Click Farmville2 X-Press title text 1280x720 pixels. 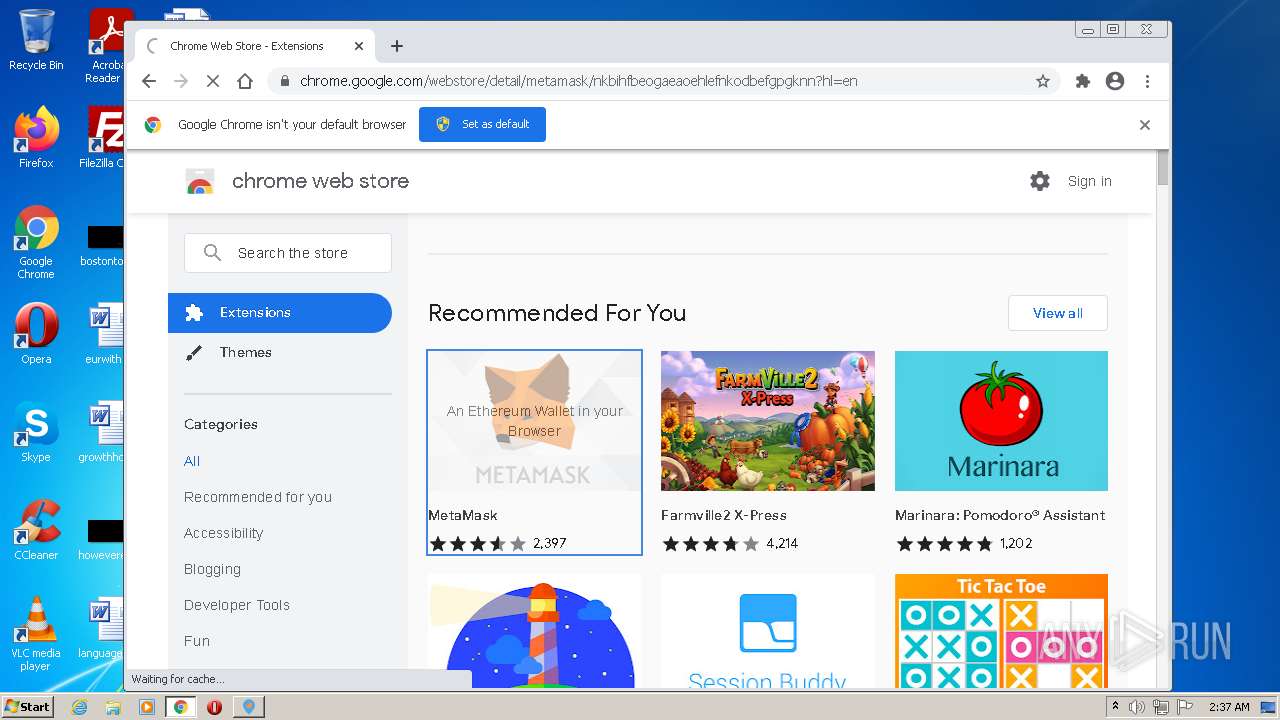724,515
